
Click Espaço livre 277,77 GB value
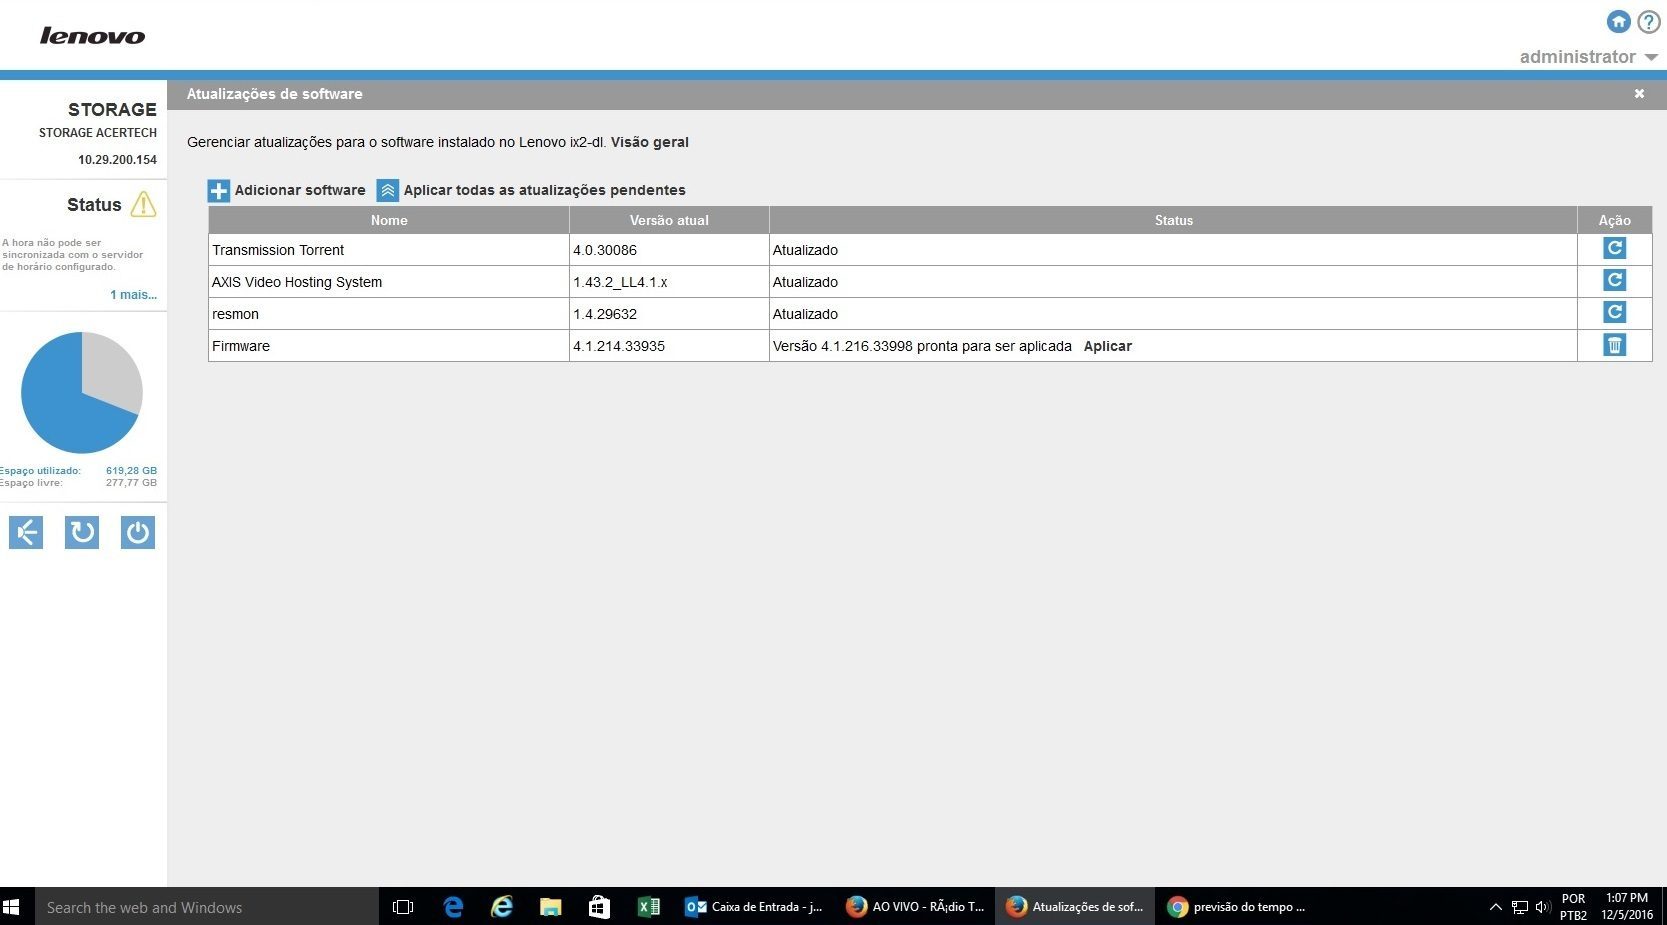(131, 482)
